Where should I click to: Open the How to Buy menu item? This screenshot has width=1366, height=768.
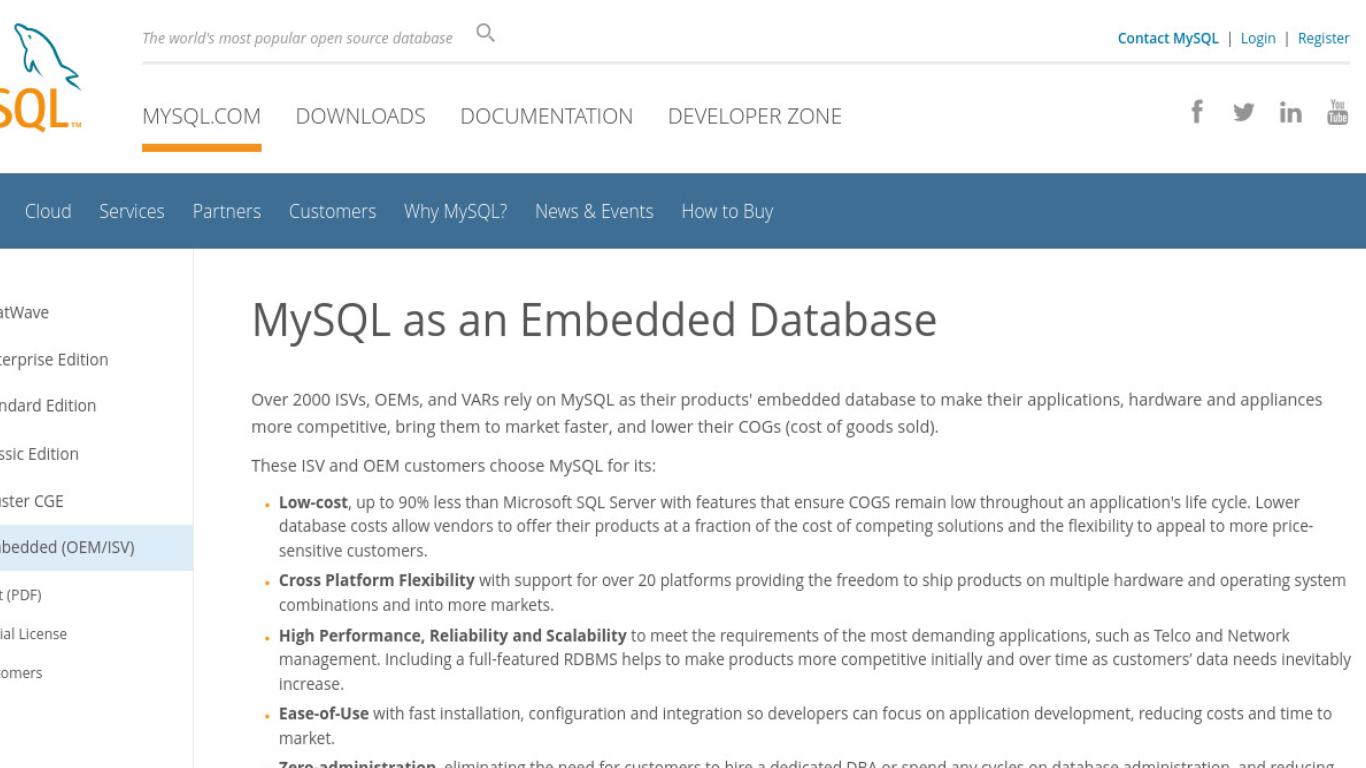[x=727, y=211]
